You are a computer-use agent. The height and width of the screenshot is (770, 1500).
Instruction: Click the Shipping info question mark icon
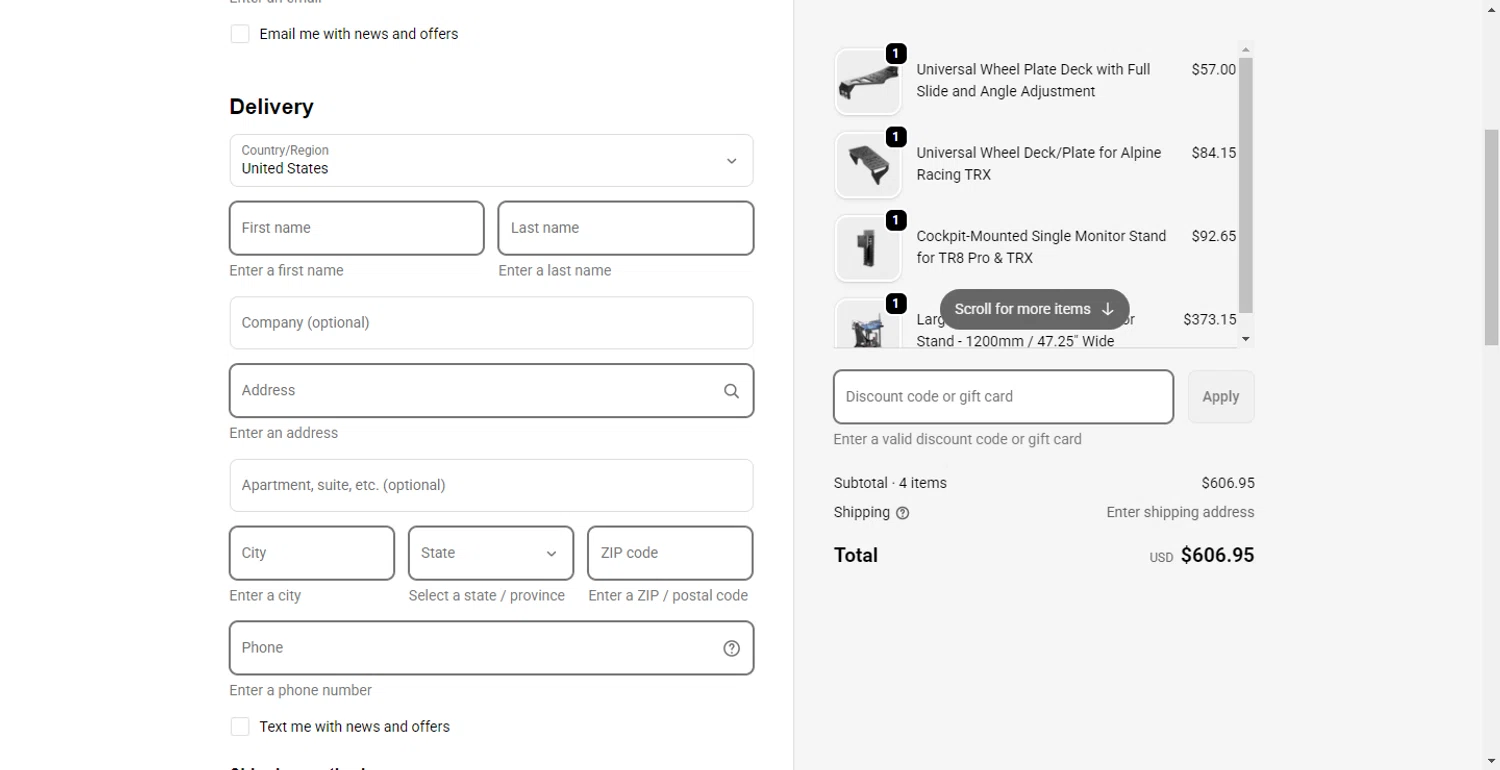903,513
